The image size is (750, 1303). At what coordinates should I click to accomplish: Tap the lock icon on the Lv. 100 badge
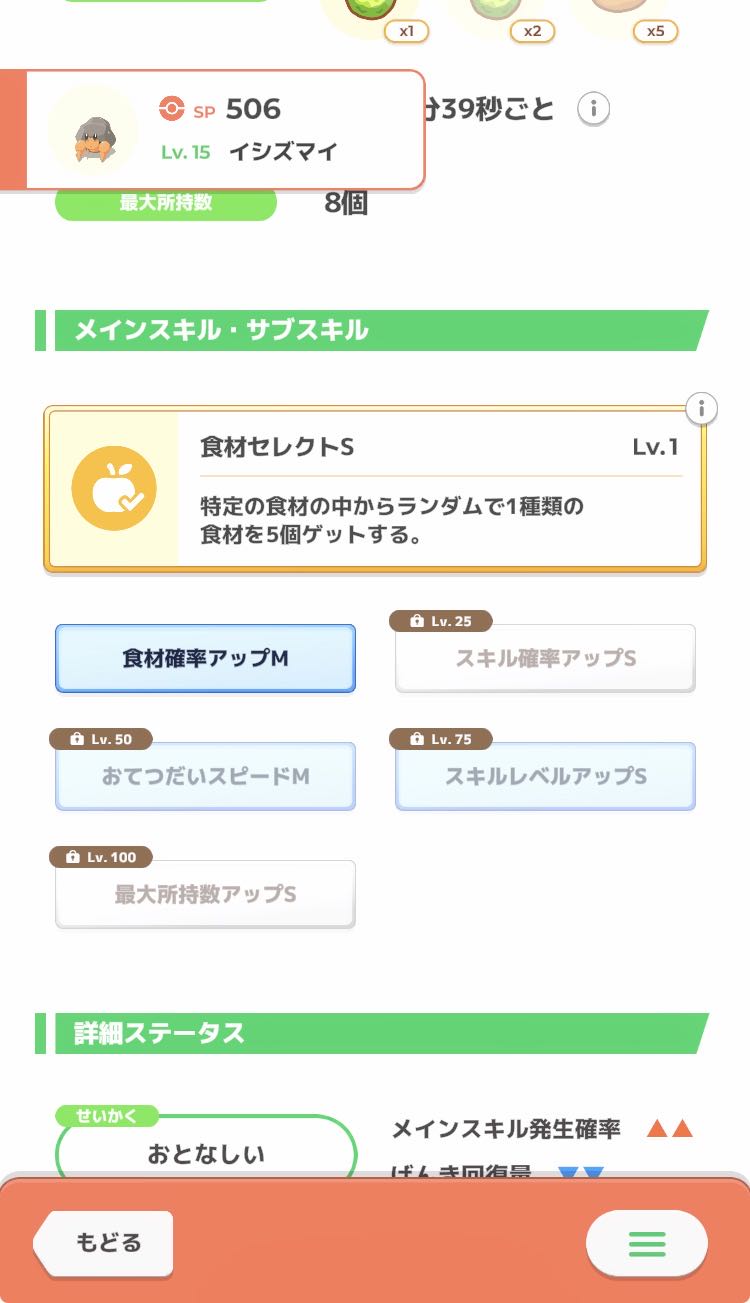72,857
